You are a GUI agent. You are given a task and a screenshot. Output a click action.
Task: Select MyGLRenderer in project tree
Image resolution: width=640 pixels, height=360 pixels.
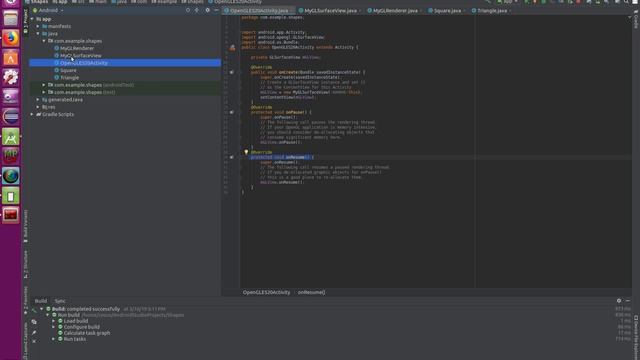(x=77, y=48)
